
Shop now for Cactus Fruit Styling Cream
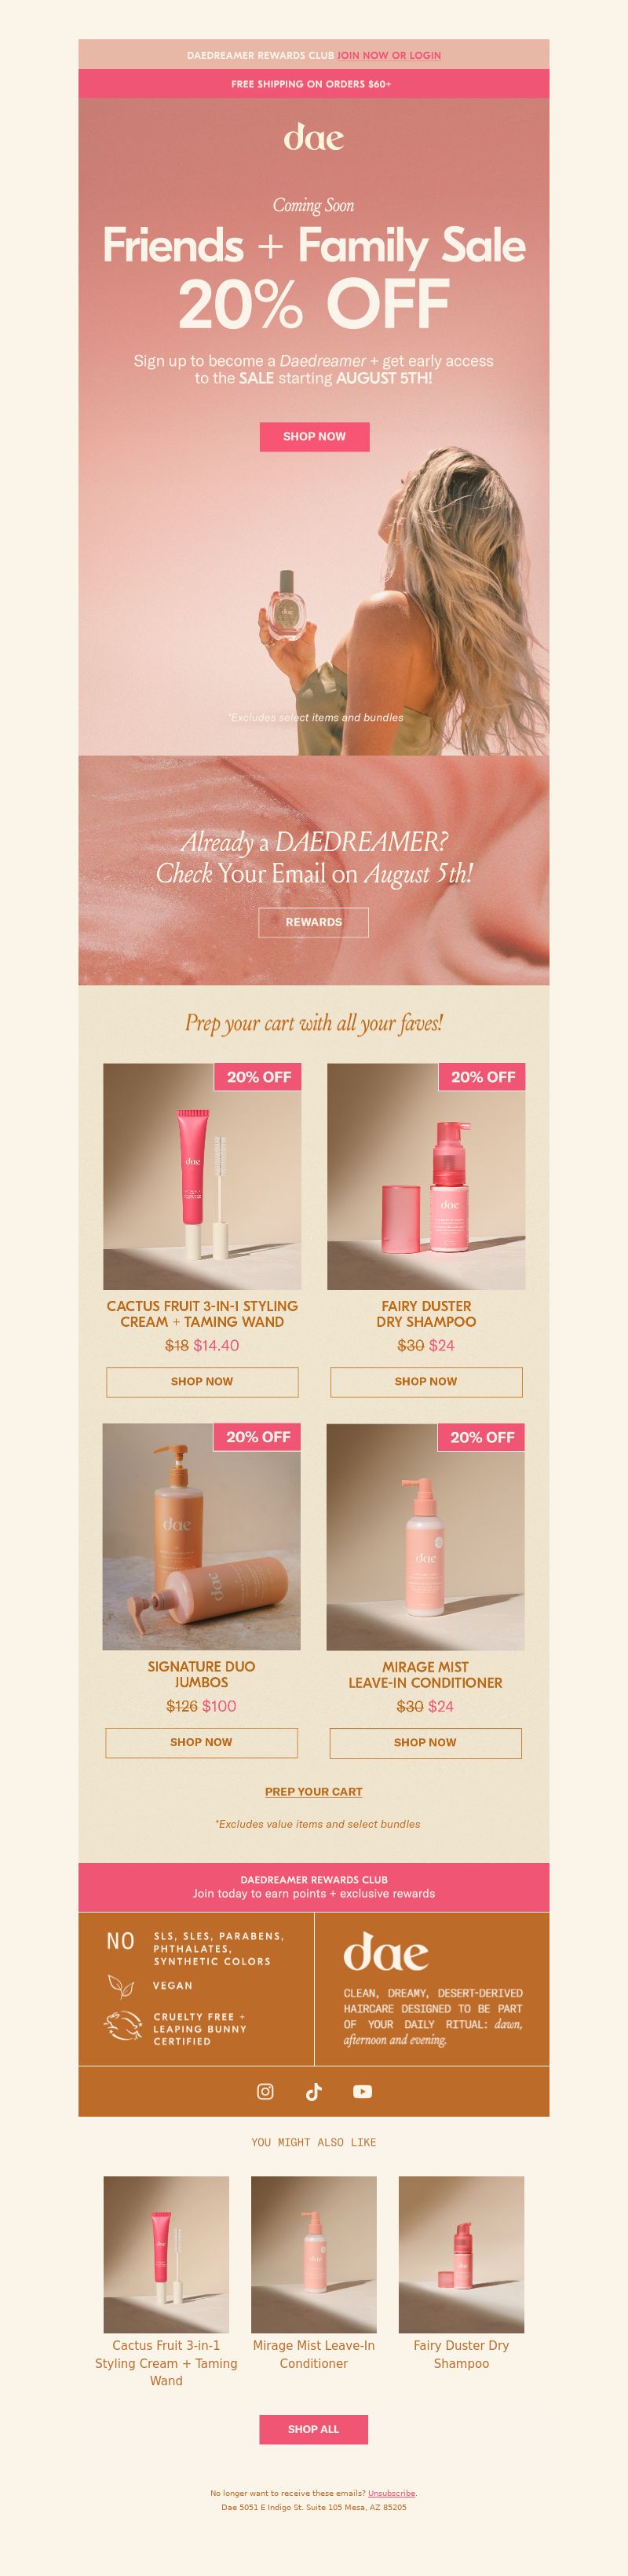point(202,1381)
